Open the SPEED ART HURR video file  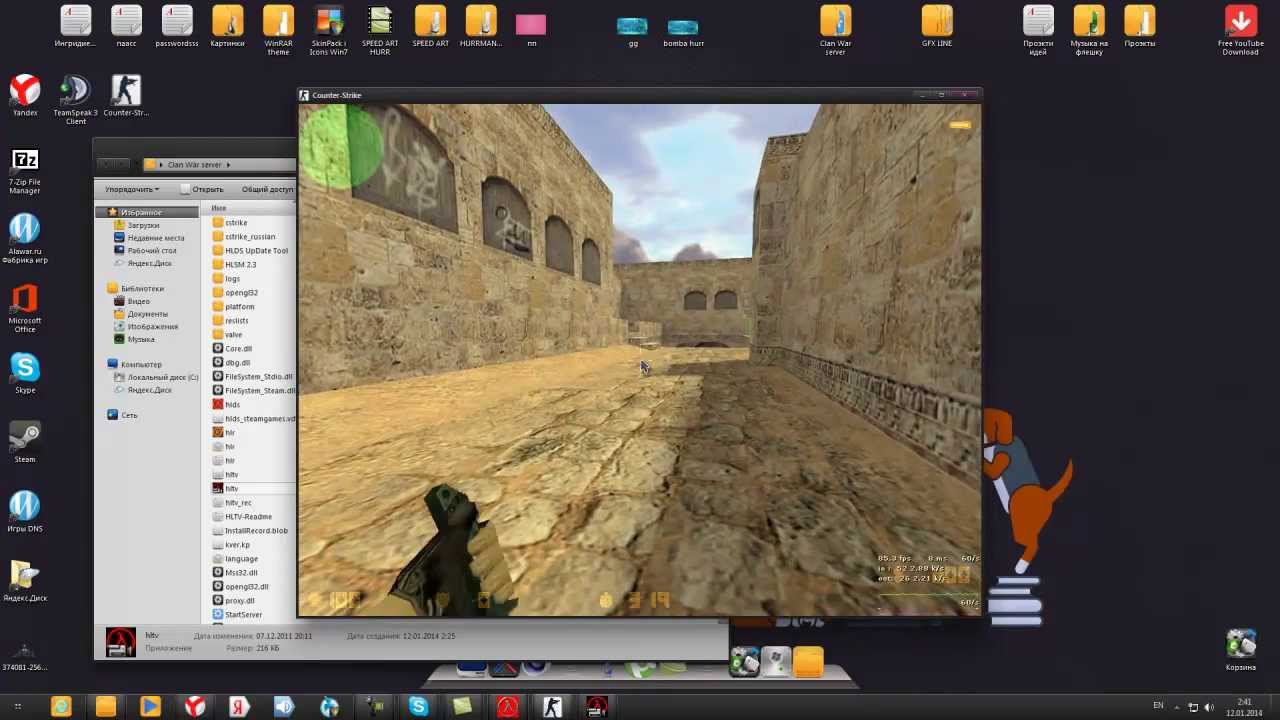379,30
